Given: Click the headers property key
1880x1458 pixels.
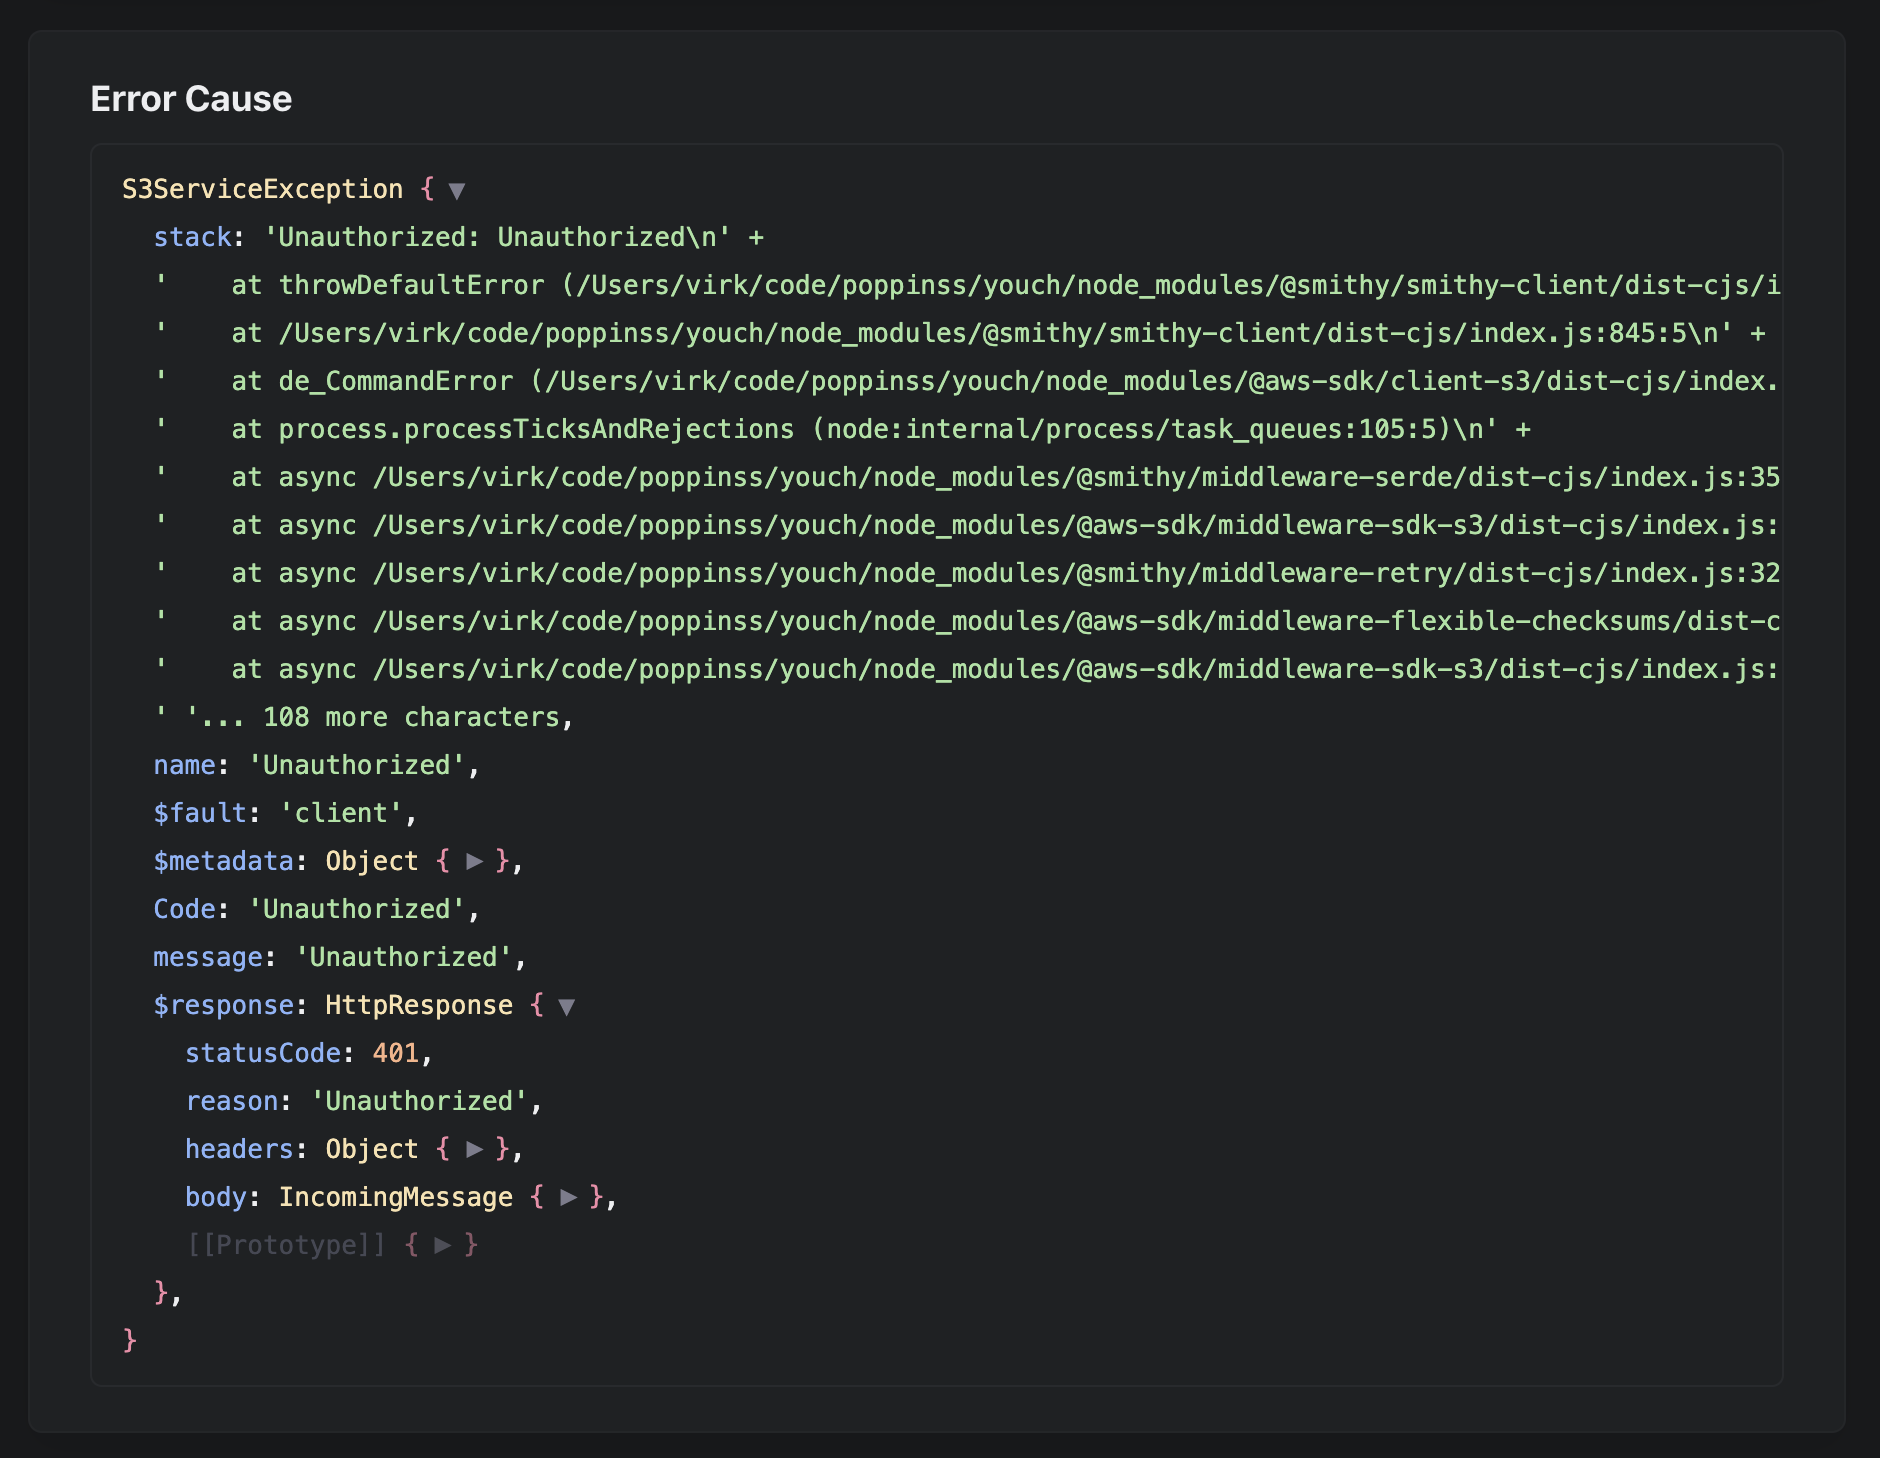Looking at the screenshot, I should (x=239, y=1149).
